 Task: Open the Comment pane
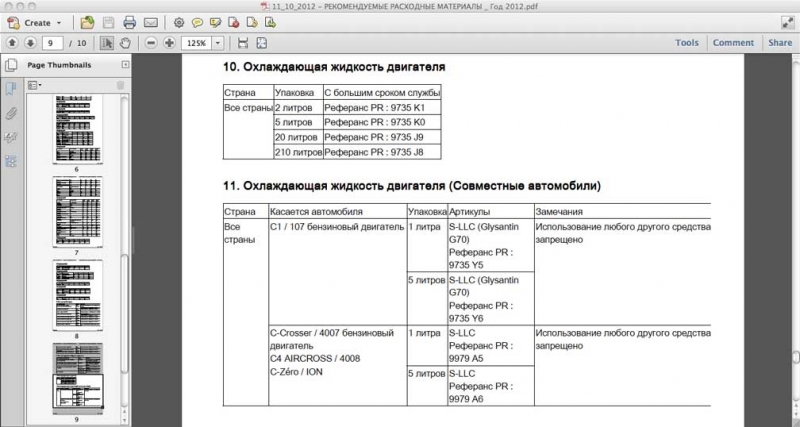tap(733, 43)
